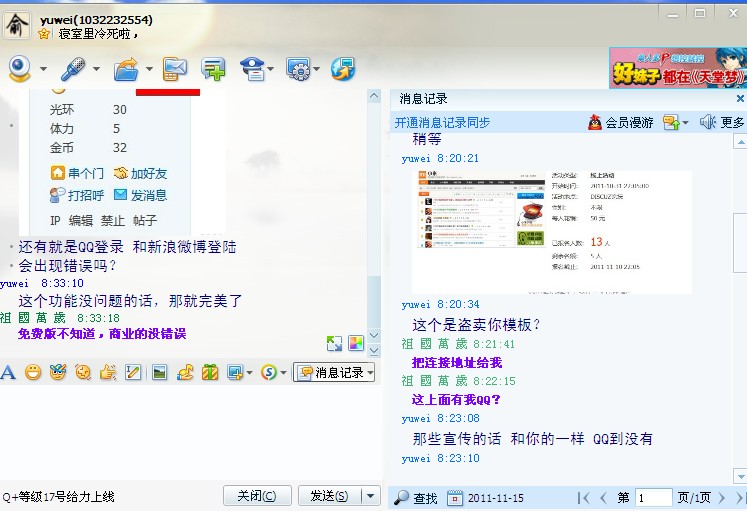Expand the Soso search dropdown arrow
The height and width of the screenshot is (511, 747).
(283, 372)
